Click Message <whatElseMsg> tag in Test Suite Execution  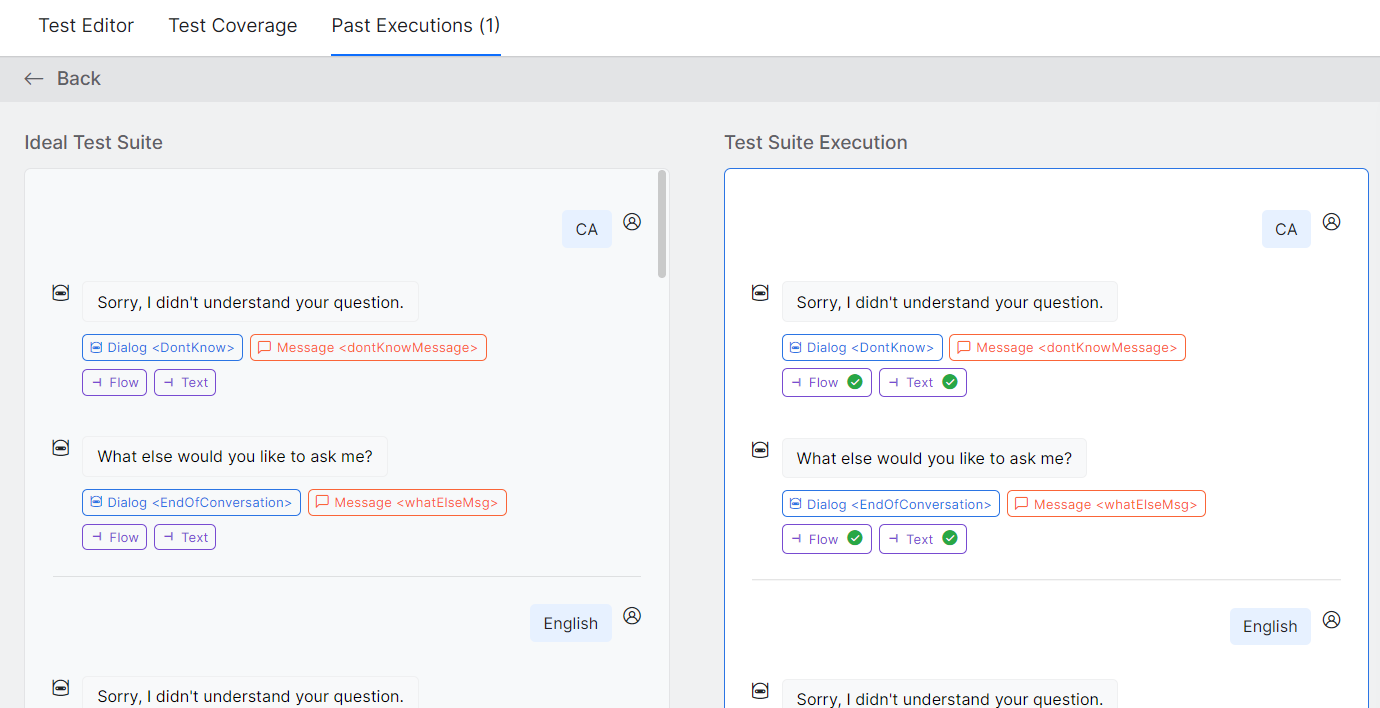(1106, 505)
